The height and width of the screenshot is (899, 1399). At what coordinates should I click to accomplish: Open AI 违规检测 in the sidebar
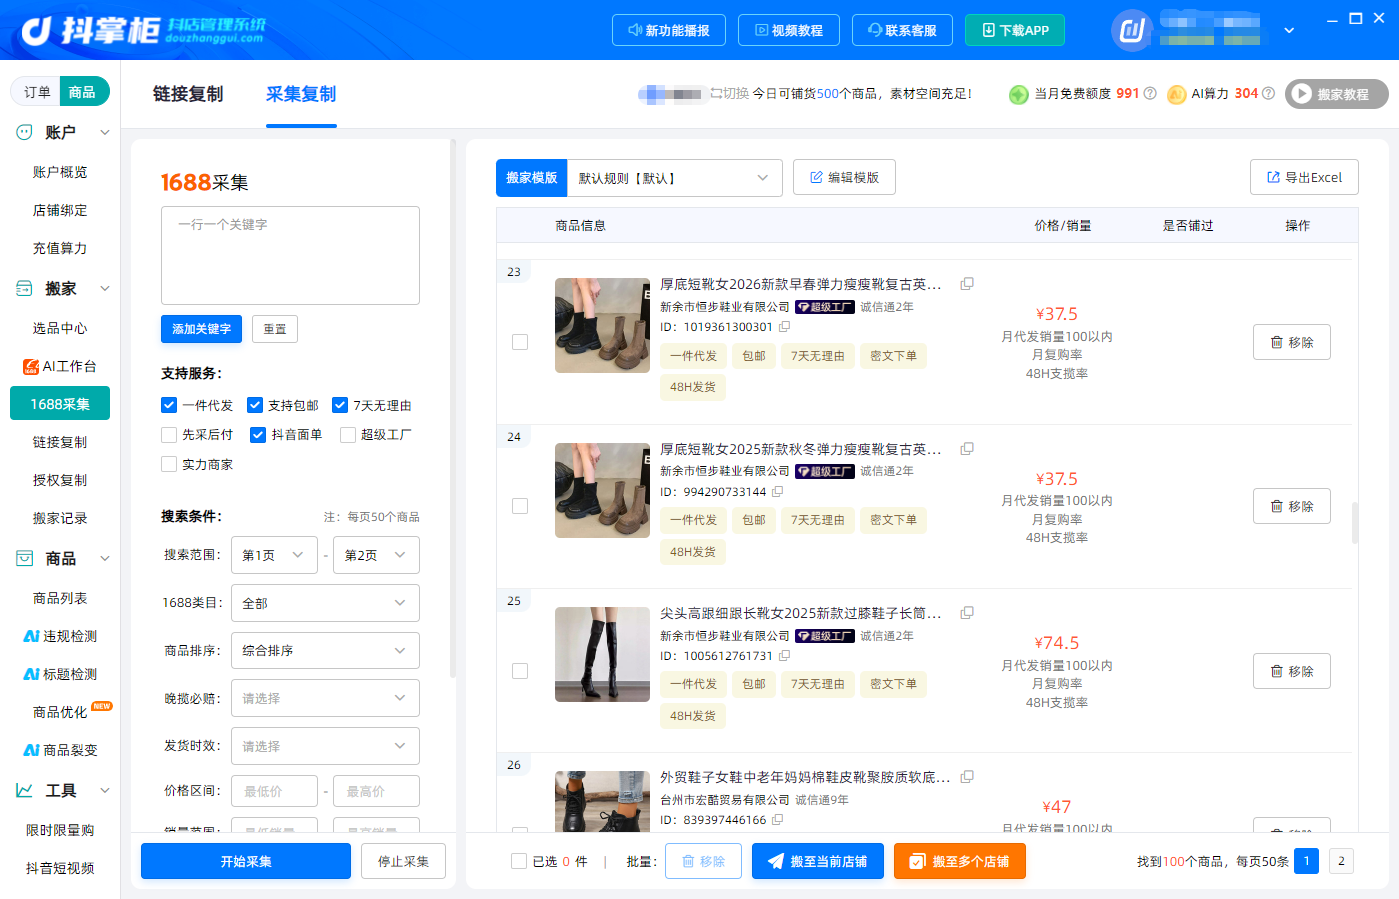60,636
